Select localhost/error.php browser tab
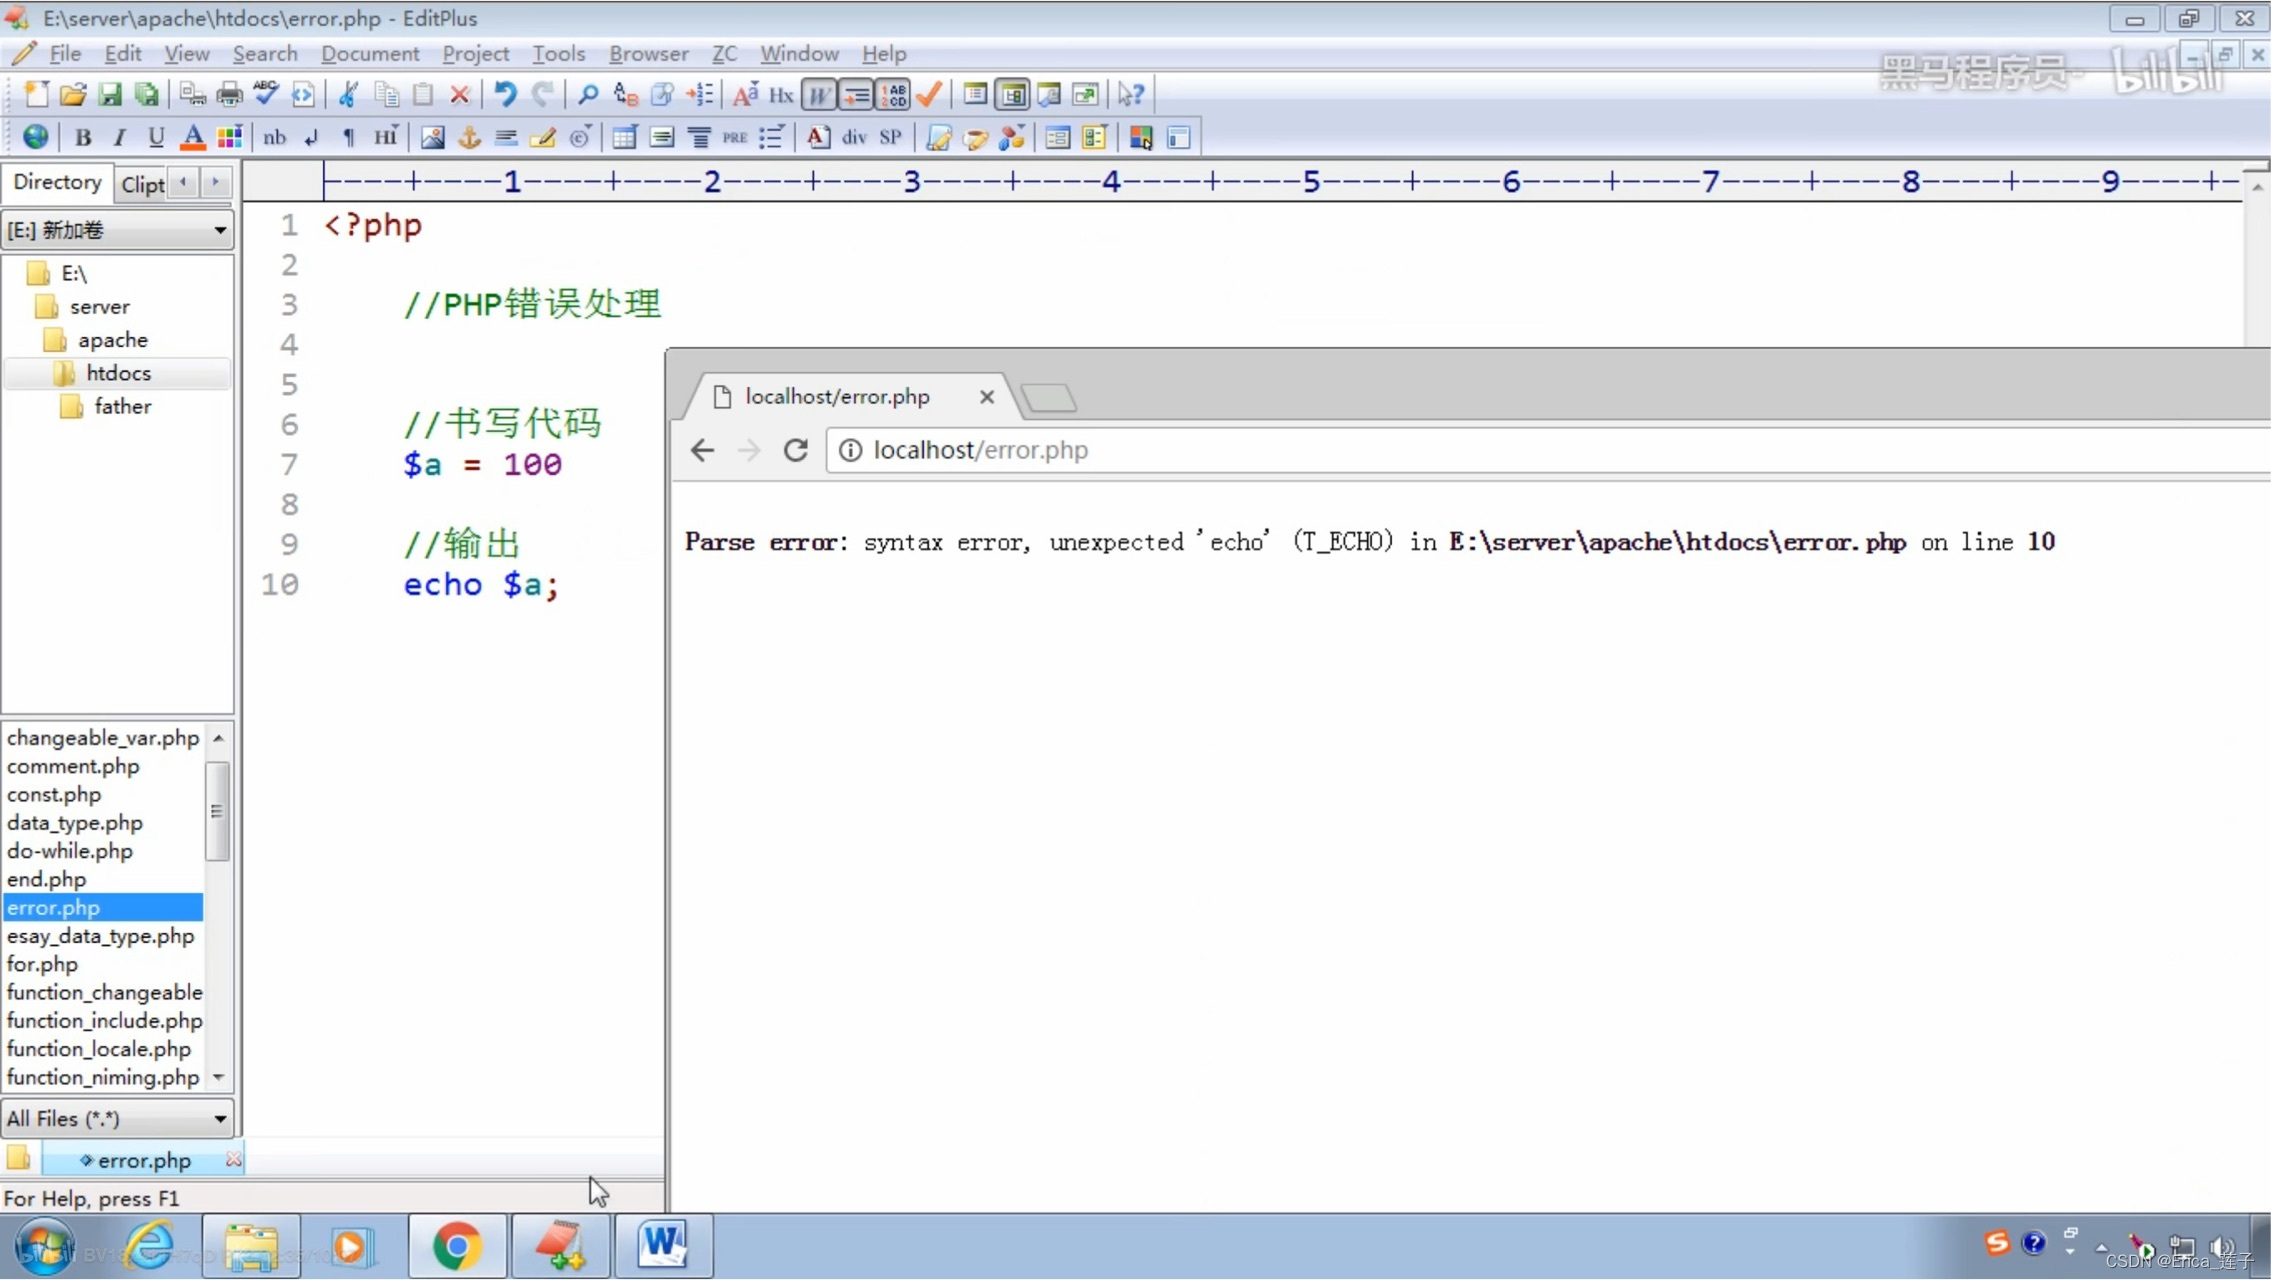Viewport: 2271px width, 1280px height. click(836, 396)
